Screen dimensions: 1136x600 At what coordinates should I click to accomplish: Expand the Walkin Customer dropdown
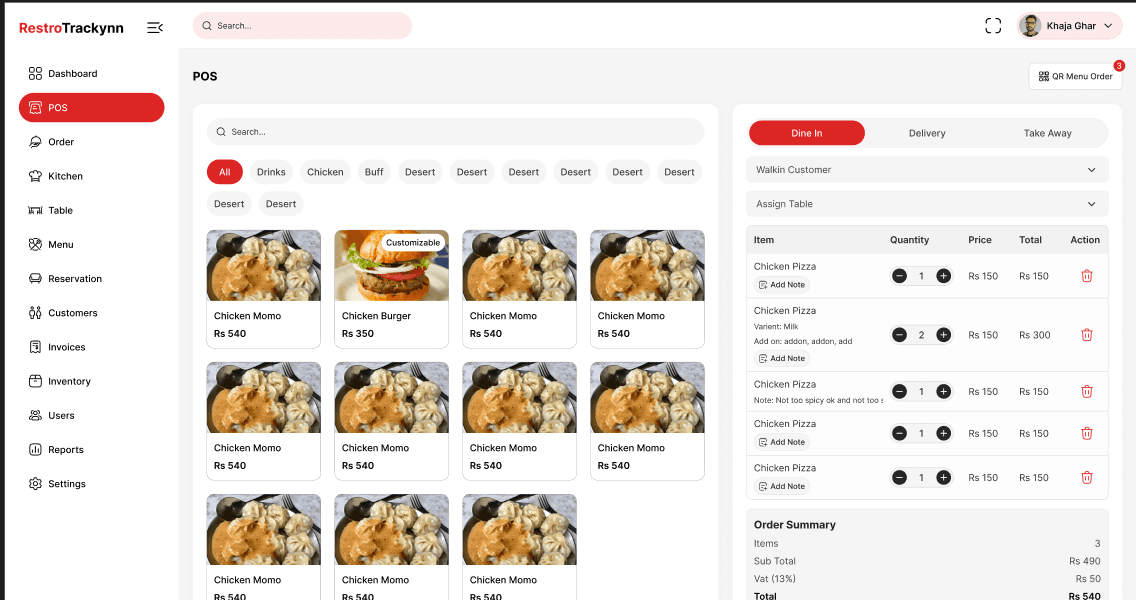click(926, 170)
